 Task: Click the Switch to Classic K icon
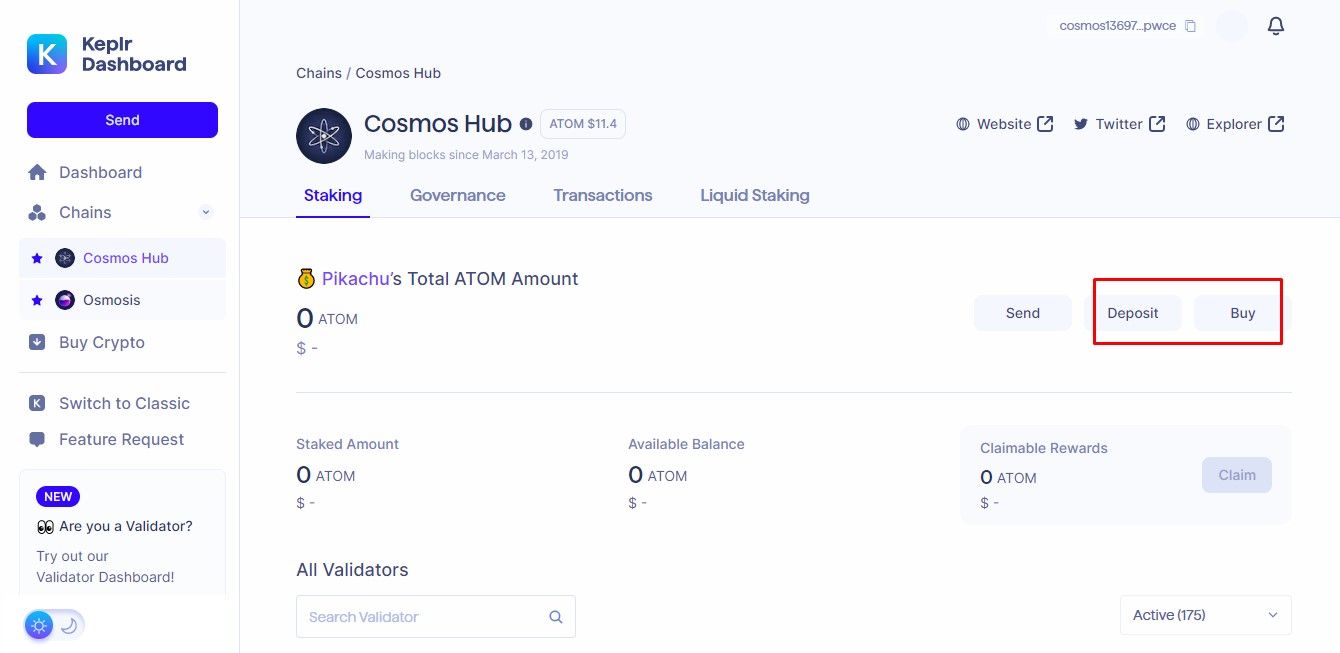click(37, 403)
